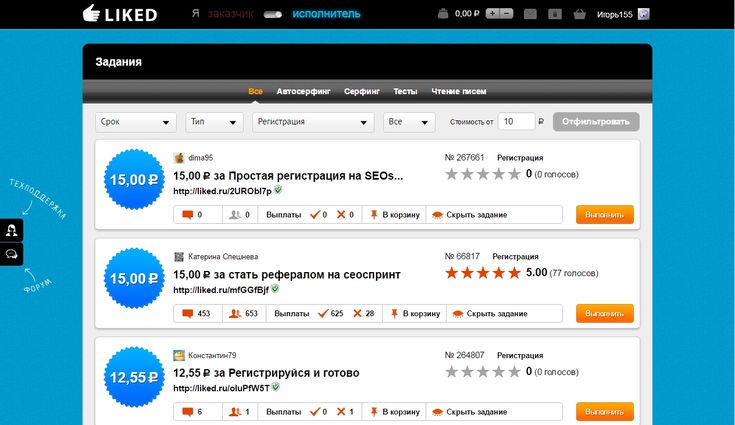Click the Стоимость от input field
This screenshot has width=735, height=425.
coord(516,121)
